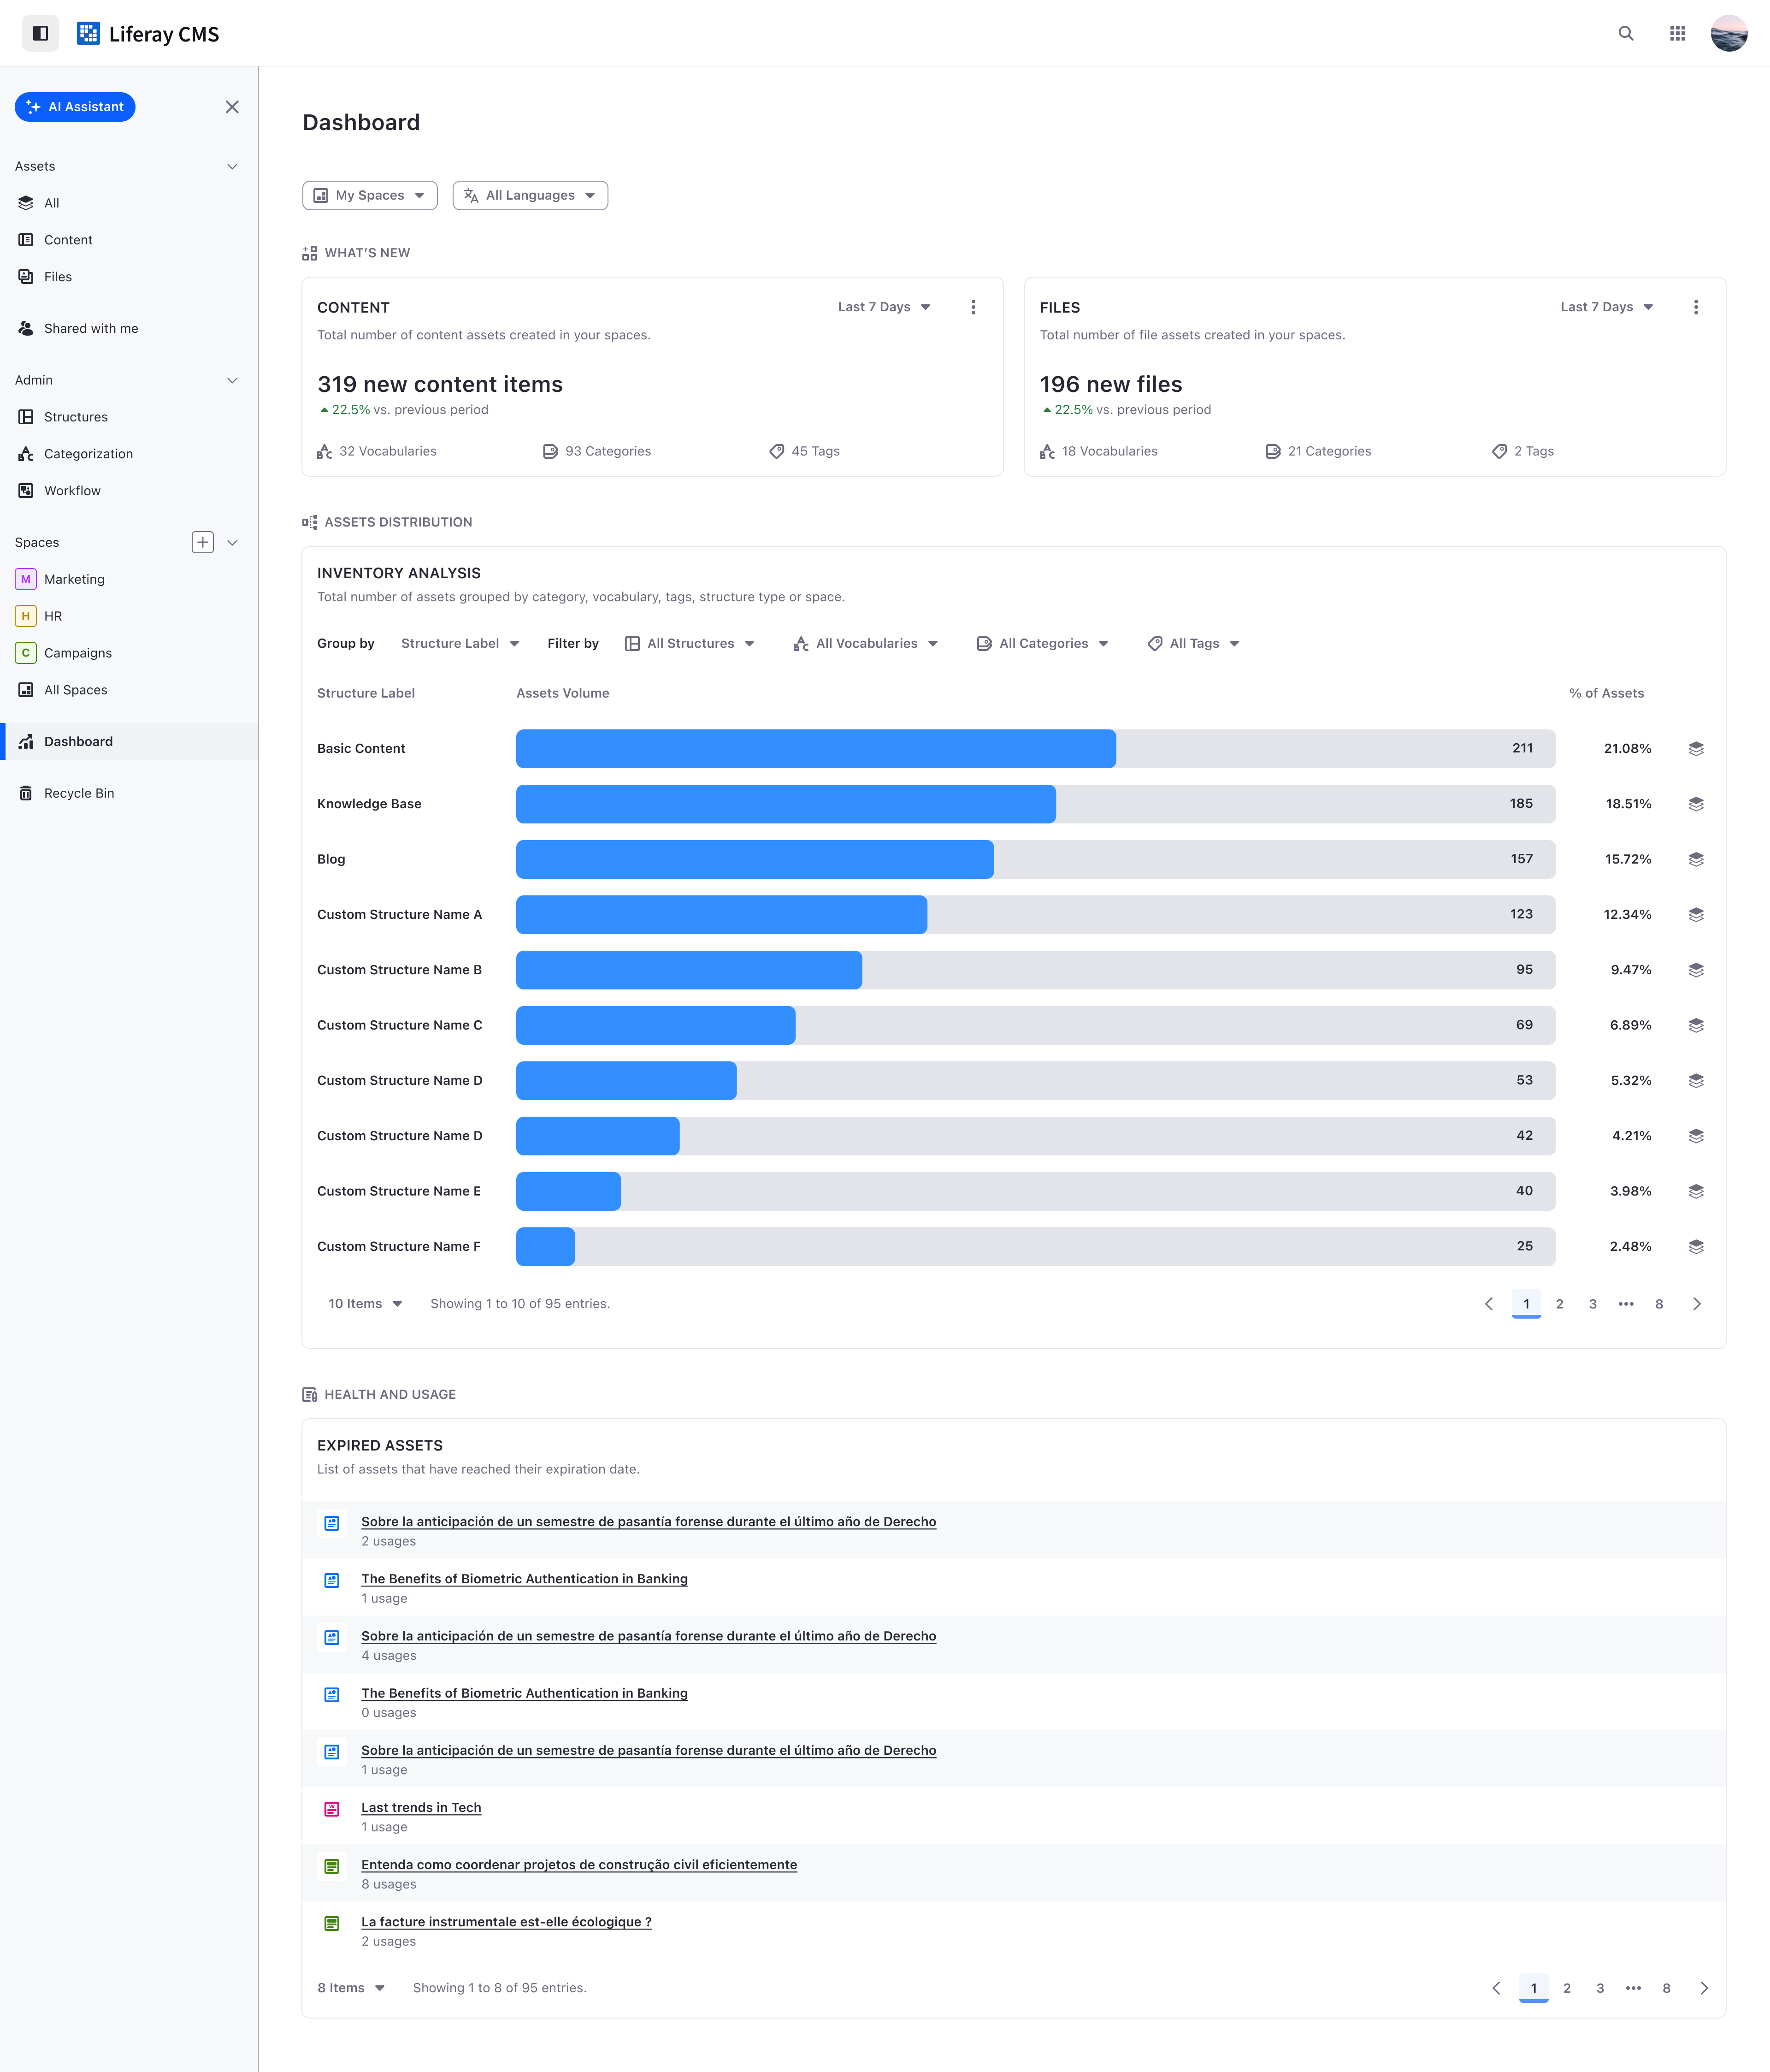Open FILES card kebab menu
The height and width of the screenshot is (2072, 1770).
1695,307
